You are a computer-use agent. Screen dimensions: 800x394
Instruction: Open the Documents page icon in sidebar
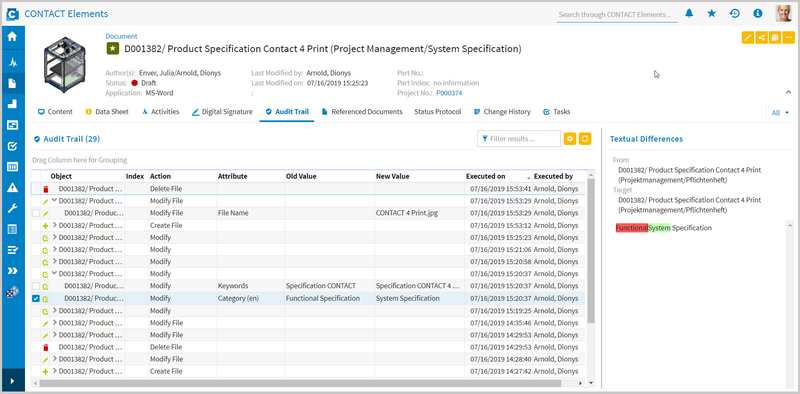[12, 83]
